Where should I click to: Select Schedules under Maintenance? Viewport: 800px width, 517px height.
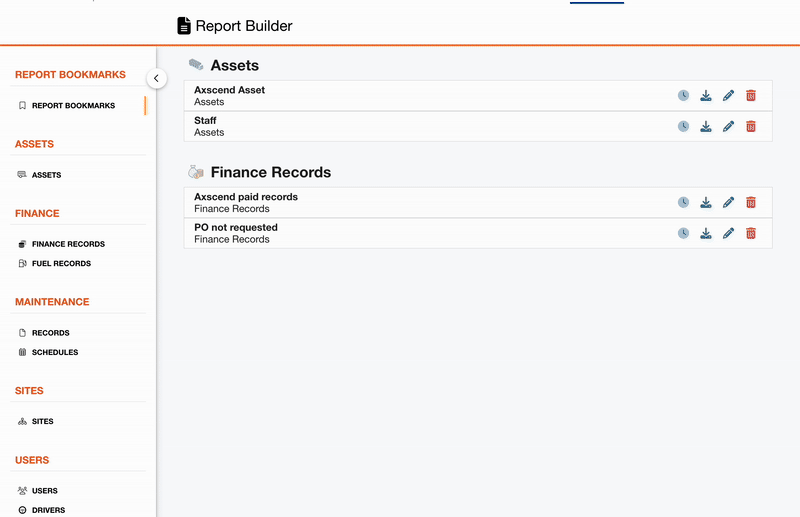coord(54,353)
